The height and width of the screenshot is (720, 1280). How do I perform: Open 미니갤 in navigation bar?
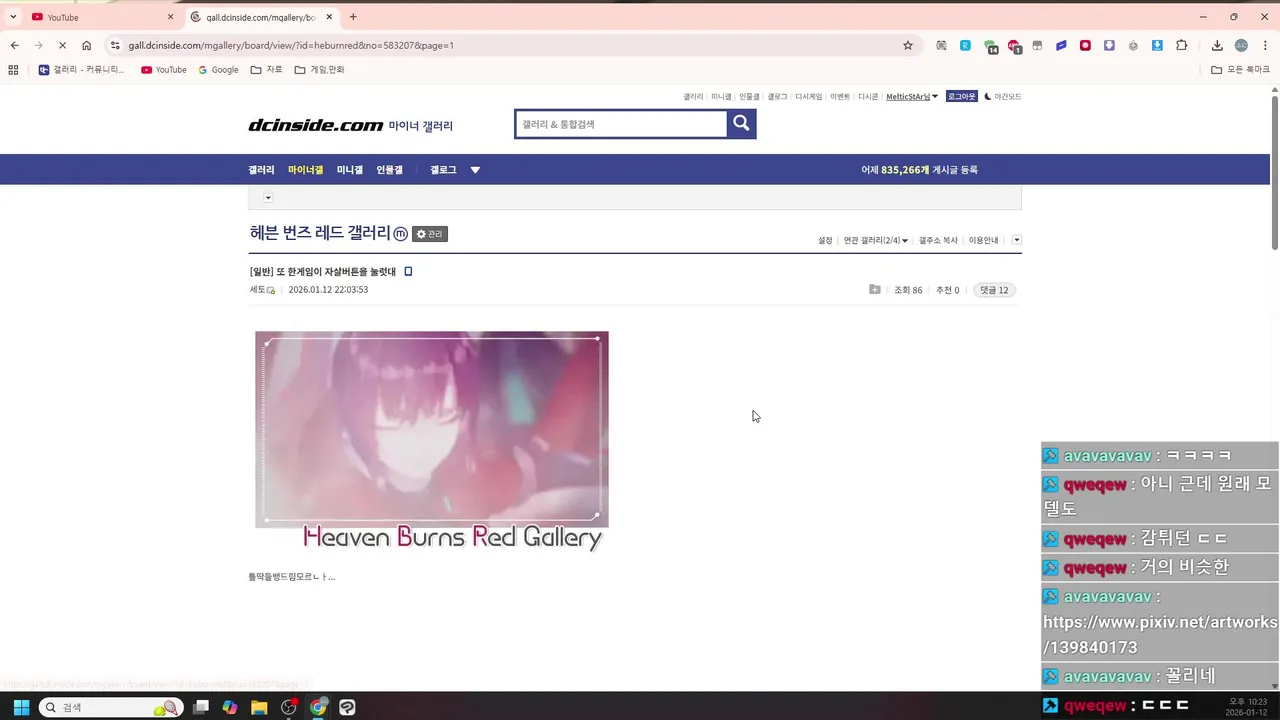[x=350, y=170]
